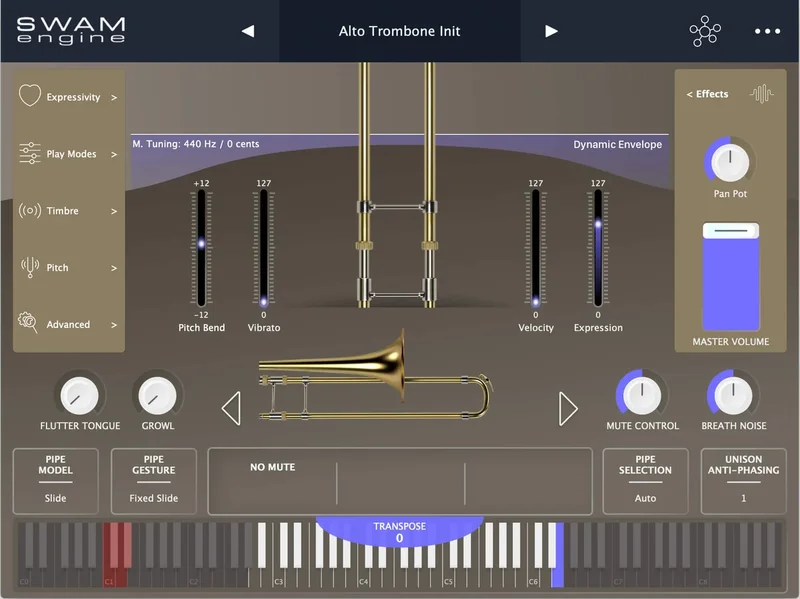Click the Pitch tuning fork icon
The height and width of the screenshot is (599, 800).
click(30, 267)
